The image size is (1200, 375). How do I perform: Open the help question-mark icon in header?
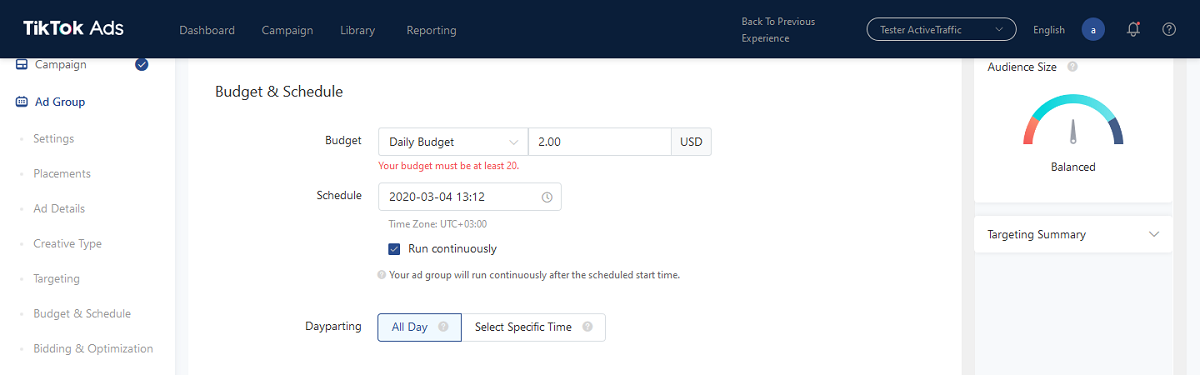pos(1169,30)
